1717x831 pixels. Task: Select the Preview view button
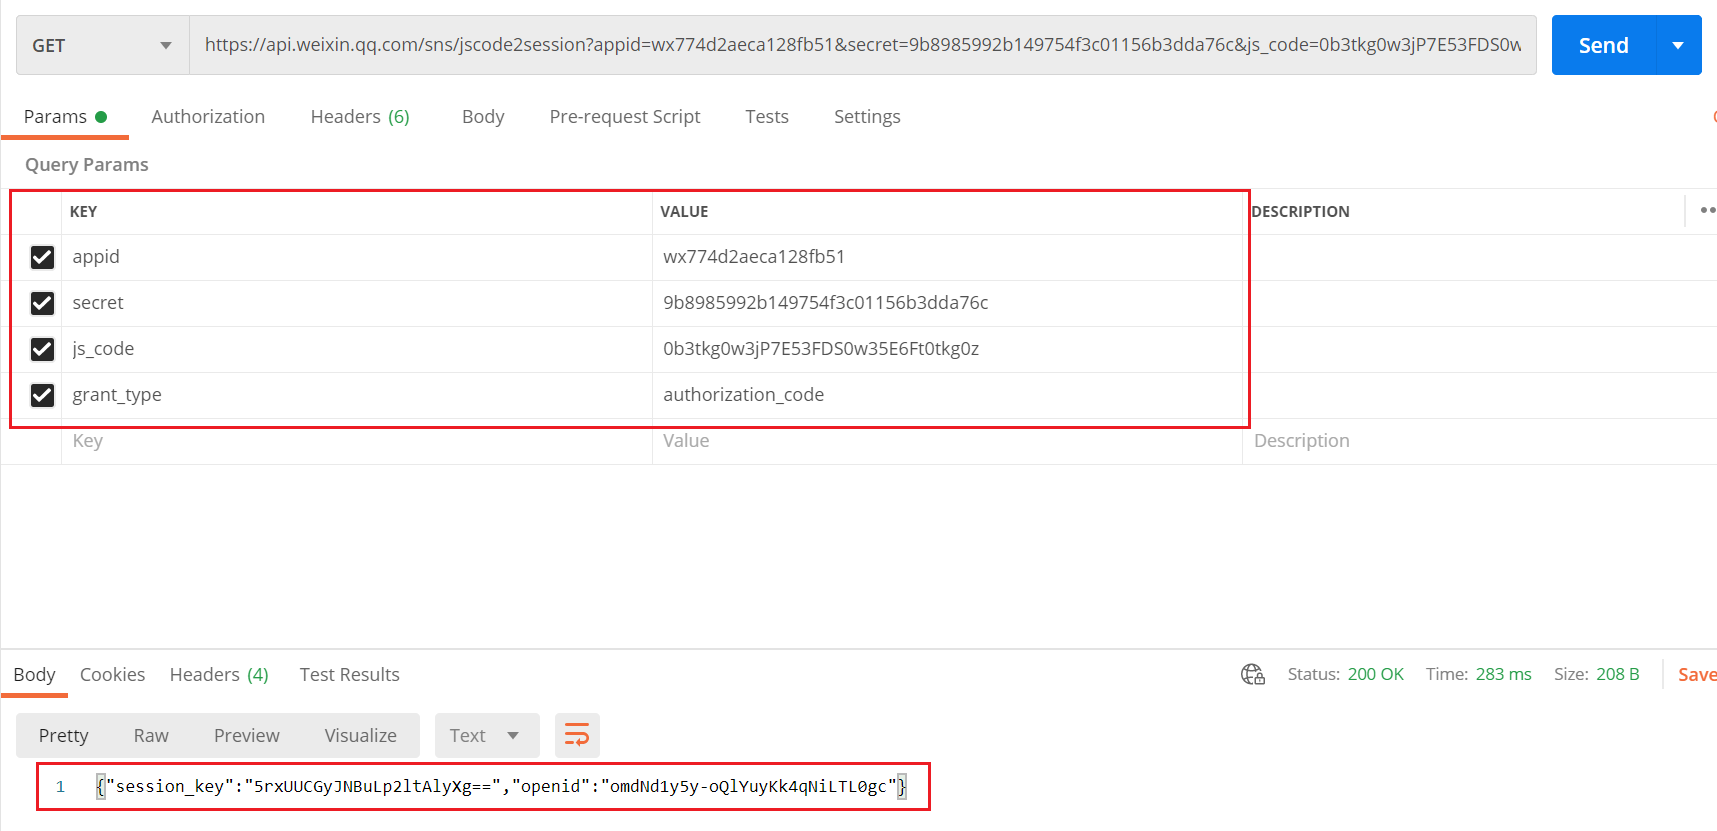(x=247, y=735)
